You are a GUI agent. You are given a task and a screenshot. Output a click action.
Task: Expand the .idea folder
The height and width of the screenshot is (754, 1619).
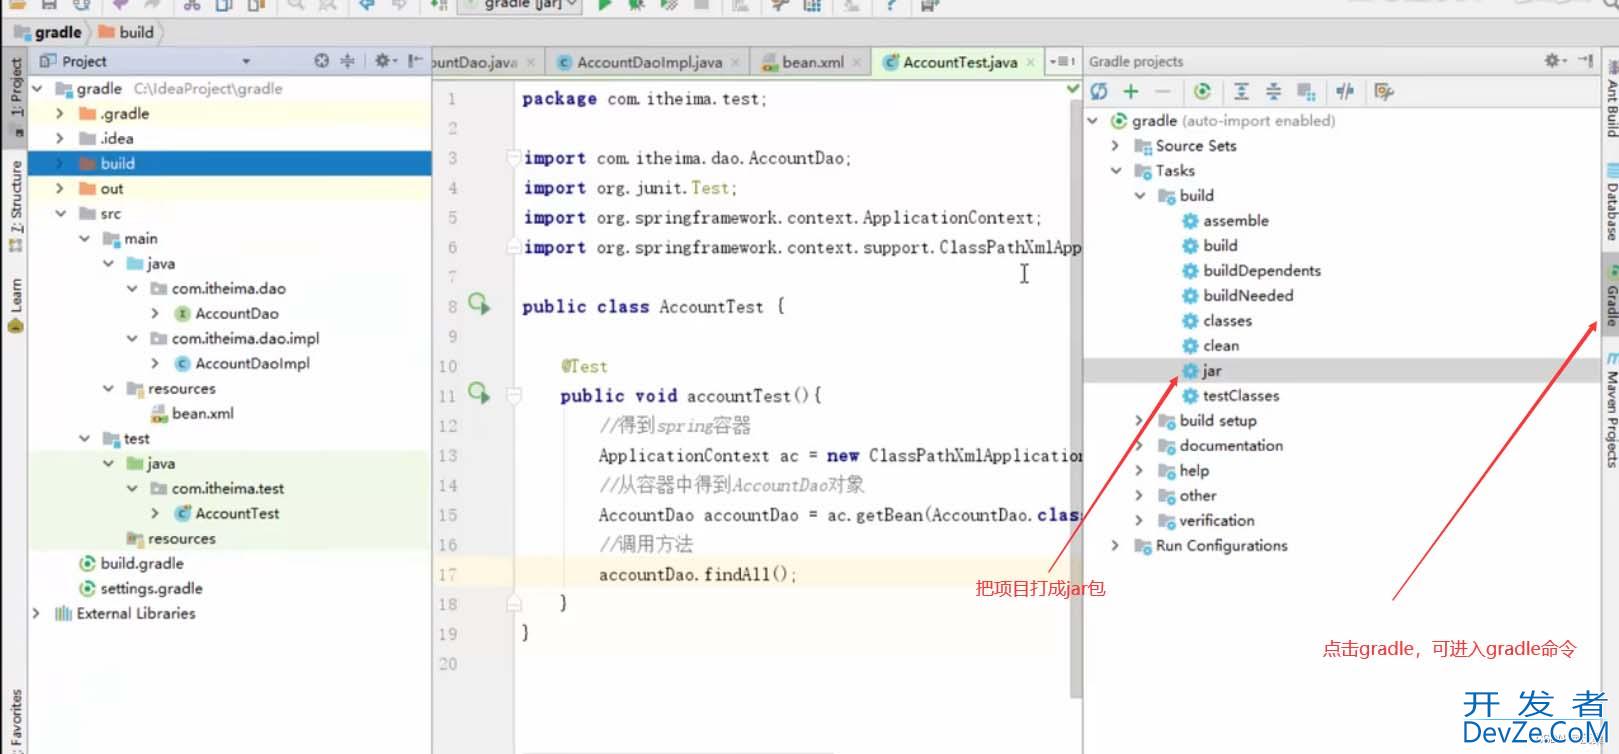pos(60,138)
